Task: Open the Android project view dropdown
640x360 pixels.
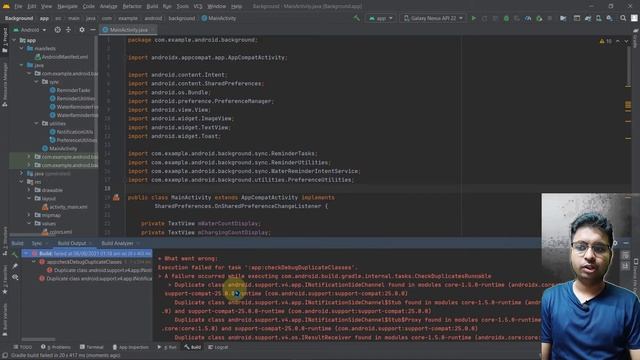Action: 30,30
